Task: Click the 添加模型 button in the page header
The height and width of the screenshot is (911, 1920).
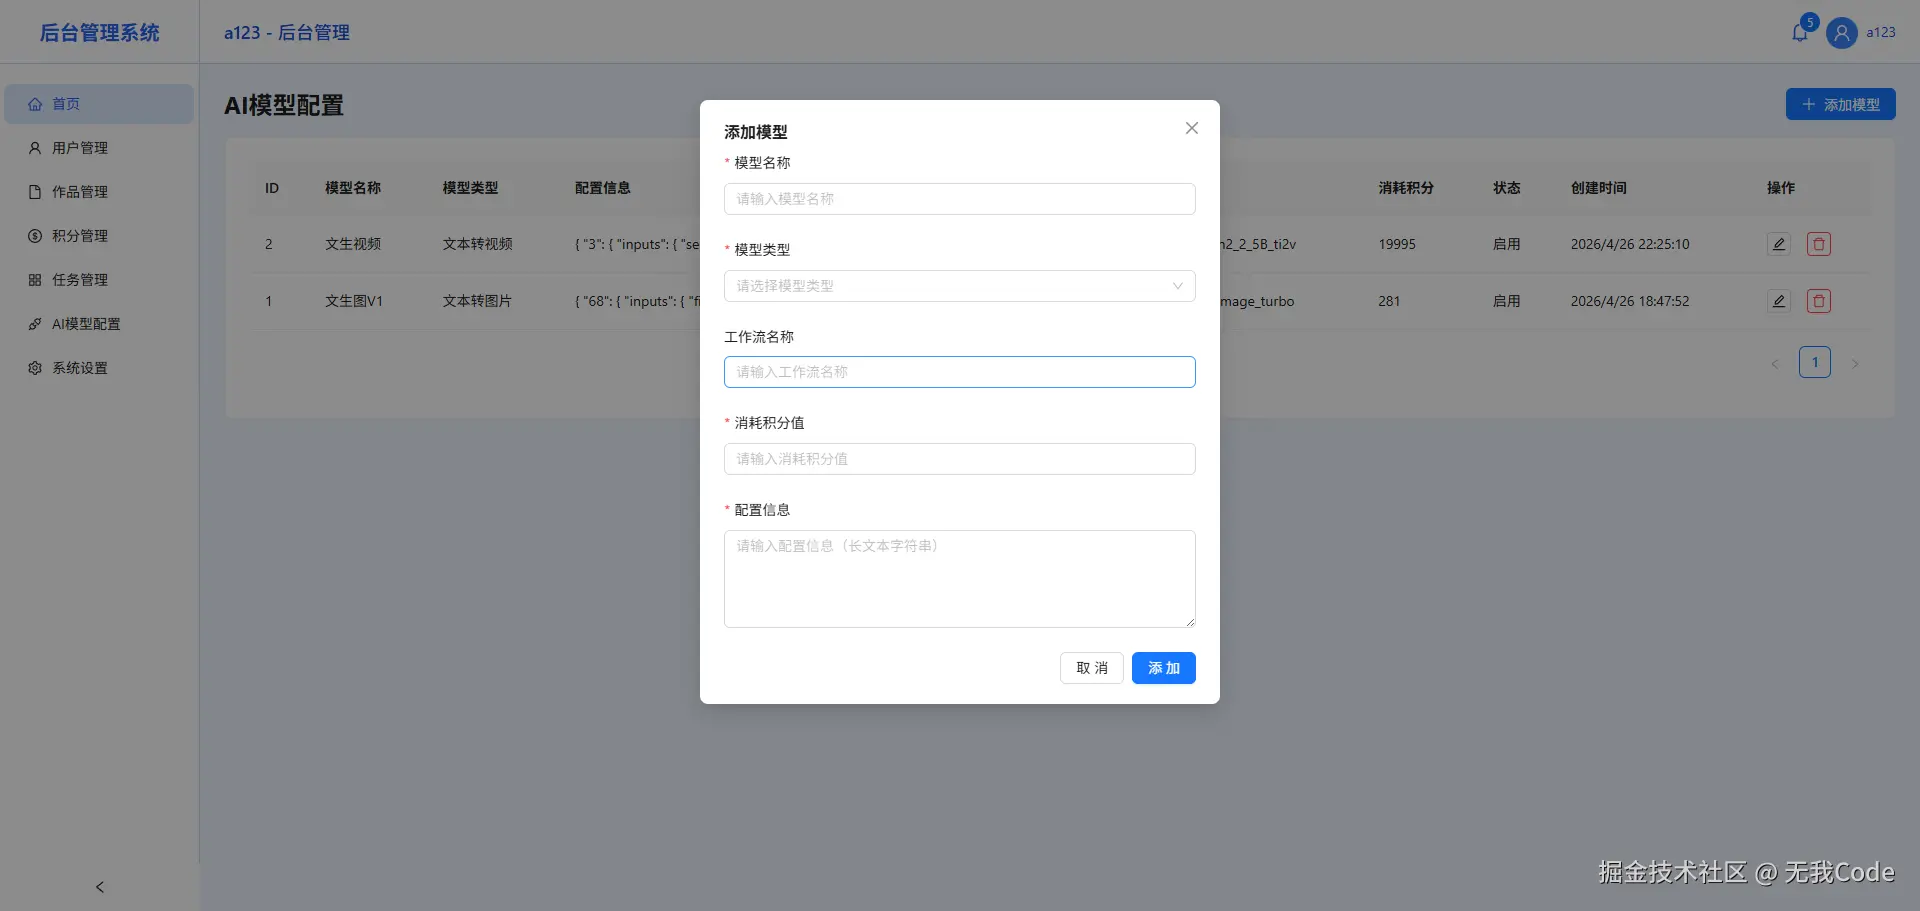Action: pyautogui.click(x=1840, y=104)
